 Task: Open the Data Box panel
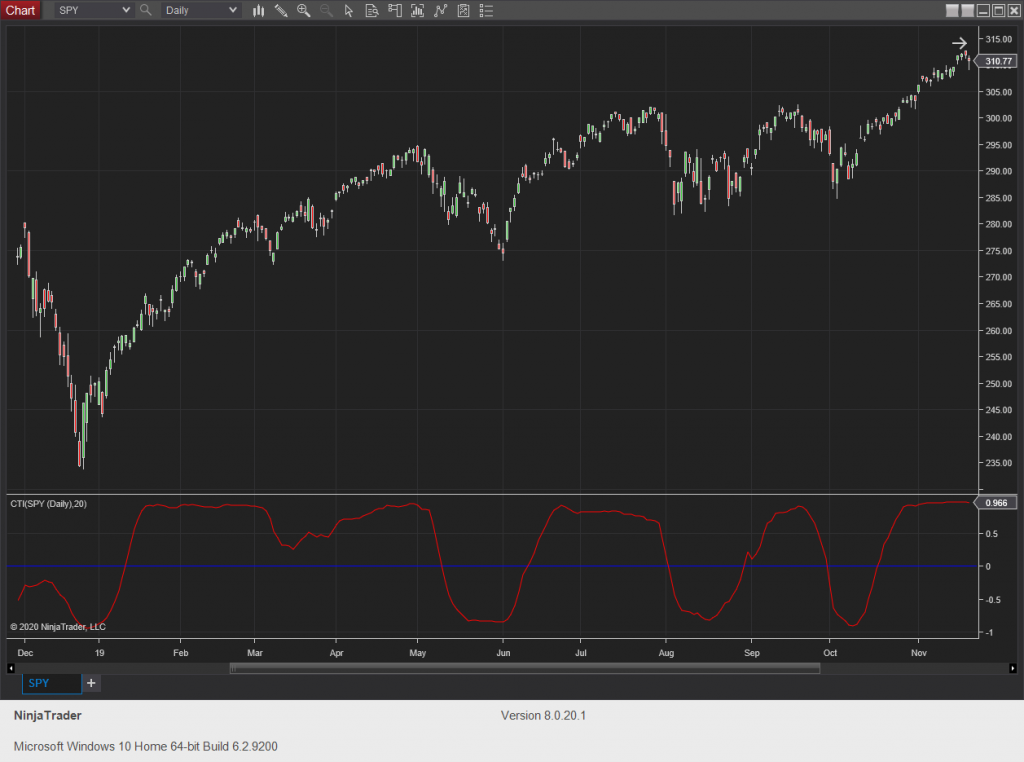click(x=372, y=11)
